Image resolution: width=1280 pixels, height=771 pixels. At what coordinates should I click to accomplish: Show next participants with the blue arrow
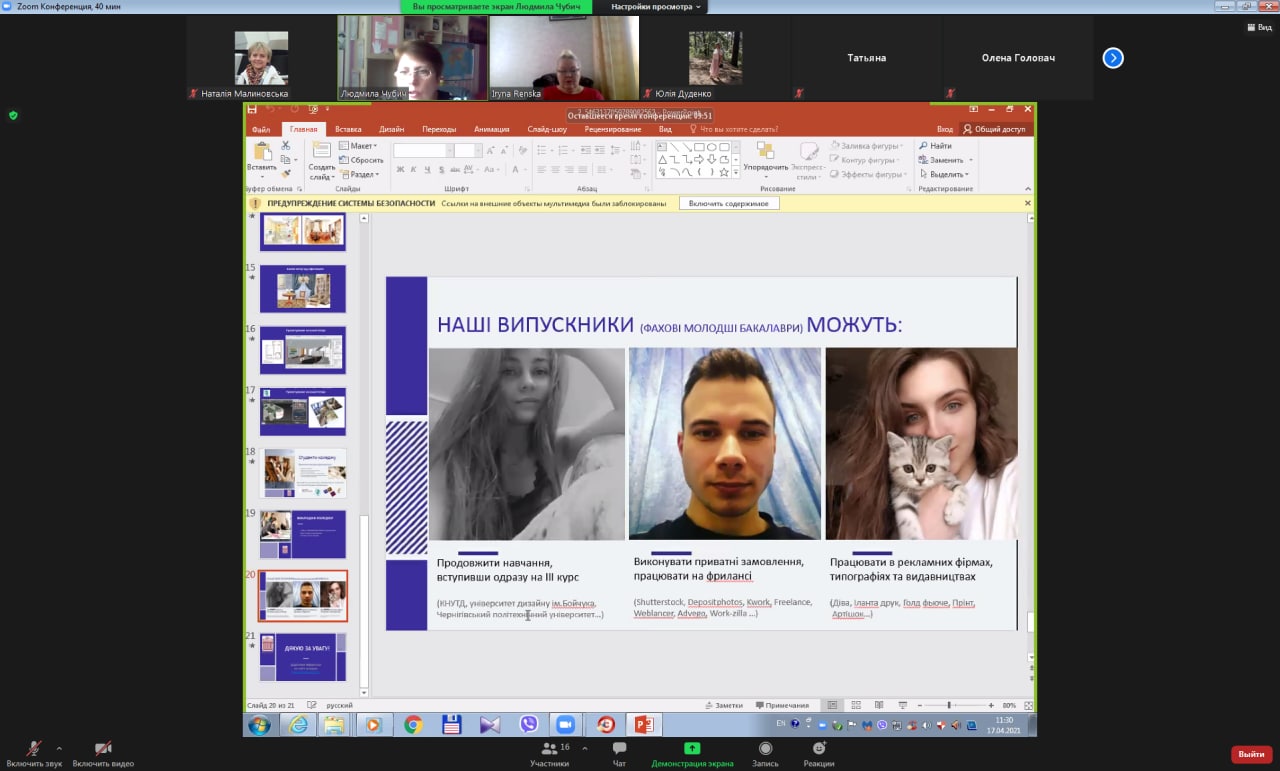pyautogui.click(x=1113, y=58)
